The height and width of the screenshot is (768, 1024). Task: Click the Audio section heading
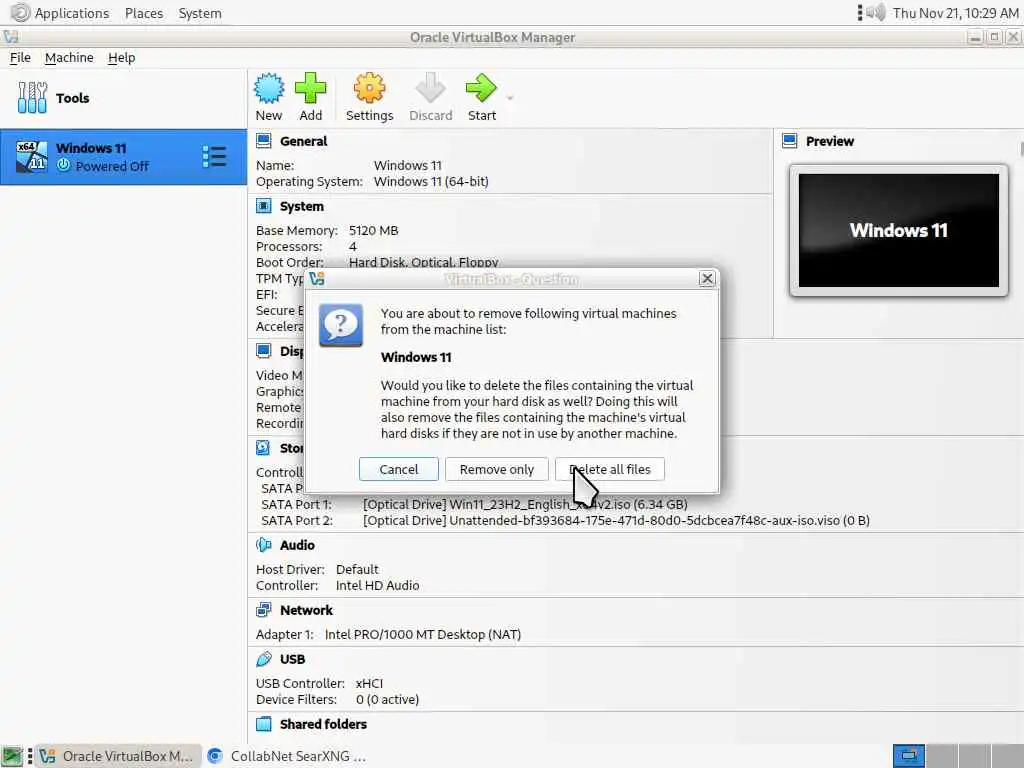[x=297, y=545]
